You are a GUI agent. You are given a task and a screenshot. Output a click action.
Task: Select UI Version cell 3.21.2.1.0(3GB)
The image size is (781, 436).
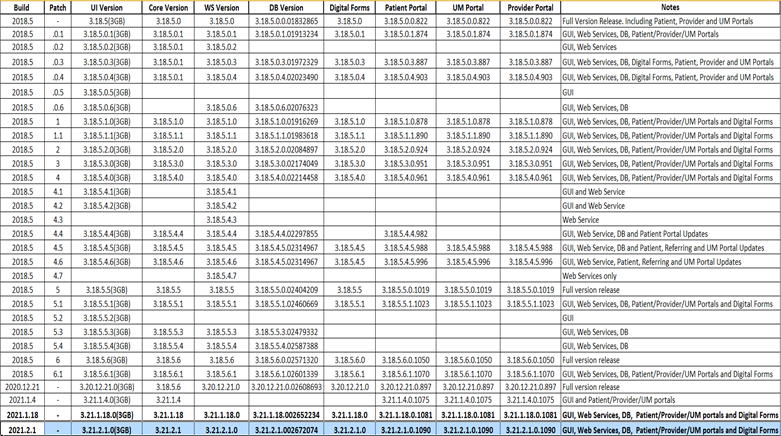coord(106,428)
